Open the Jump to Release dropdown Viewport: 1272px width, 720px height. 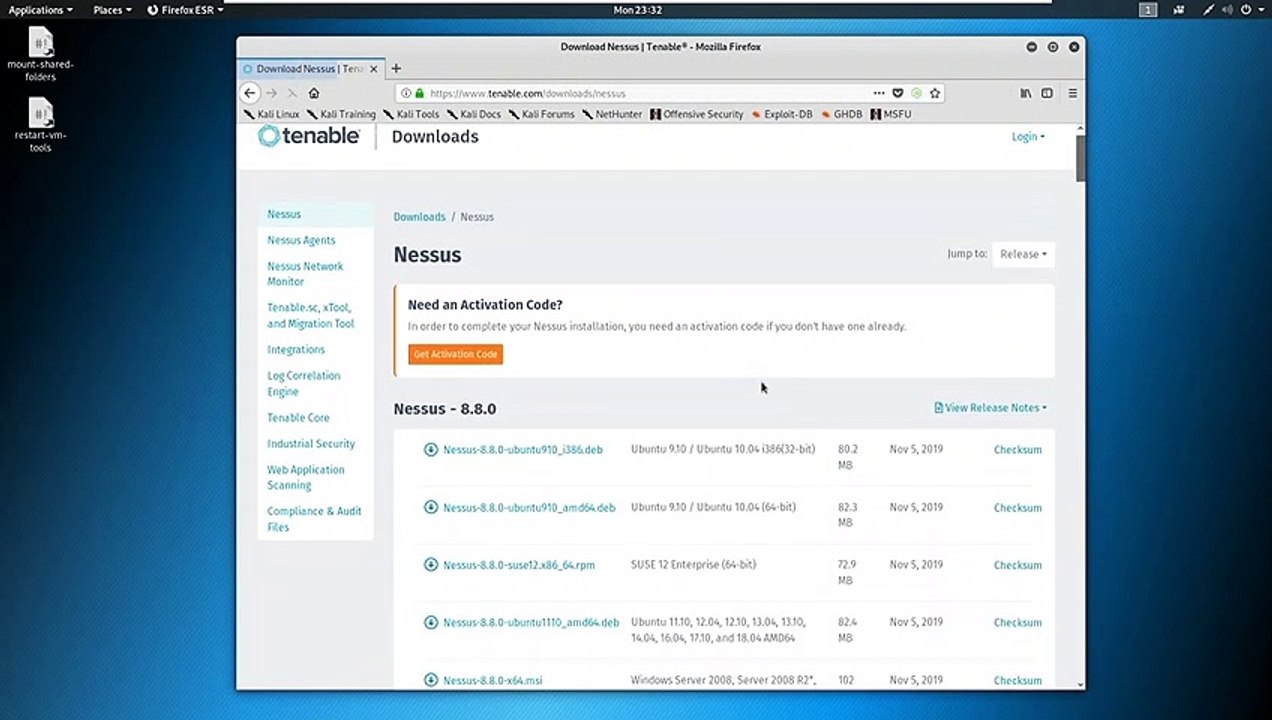pos(1023,254)
